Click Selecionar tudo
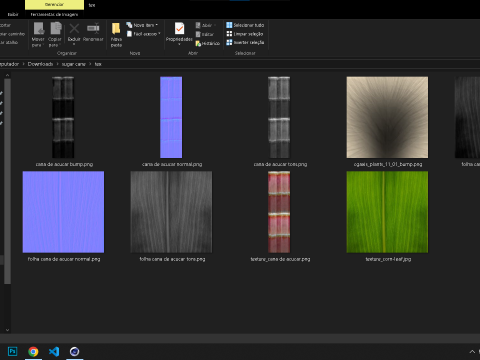480x360 pixels. click(x=245, y=25)
